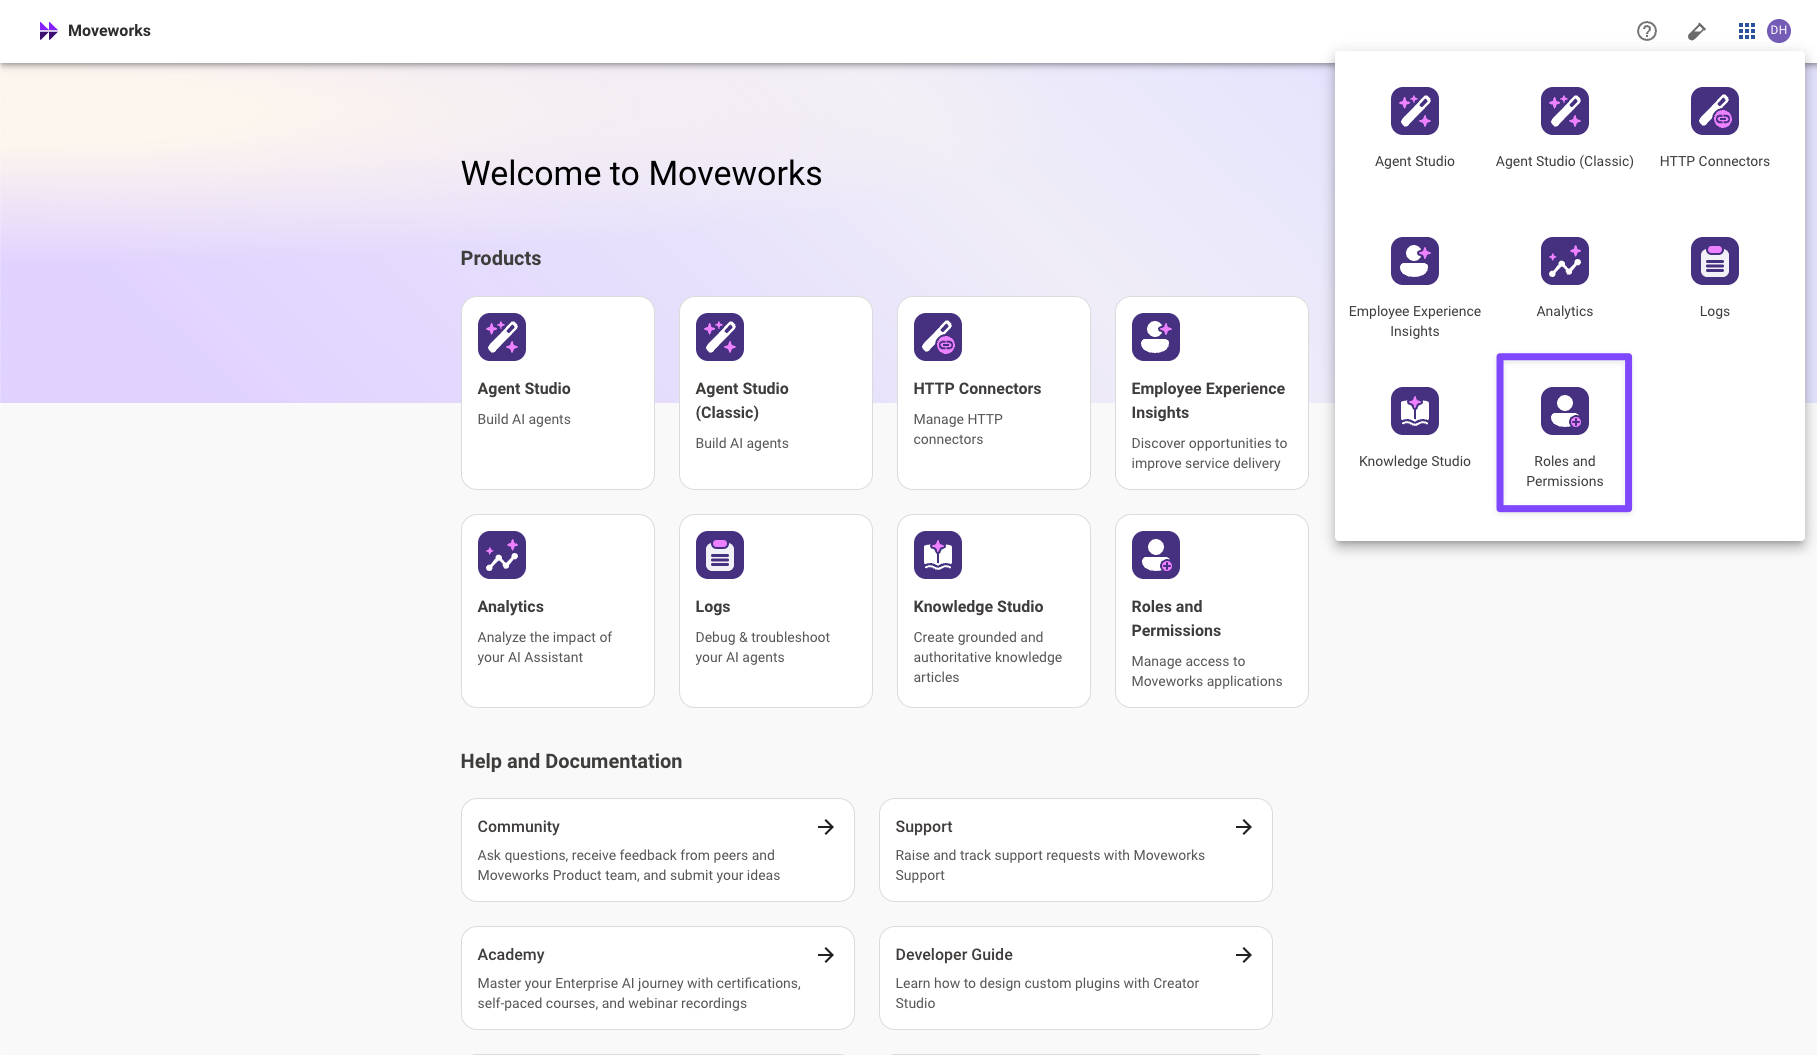Click the 'Welcome to Moveworks' heading
Image resolution: width=1817 pixels, height=1055 pixels.
(x=641, y=174)
